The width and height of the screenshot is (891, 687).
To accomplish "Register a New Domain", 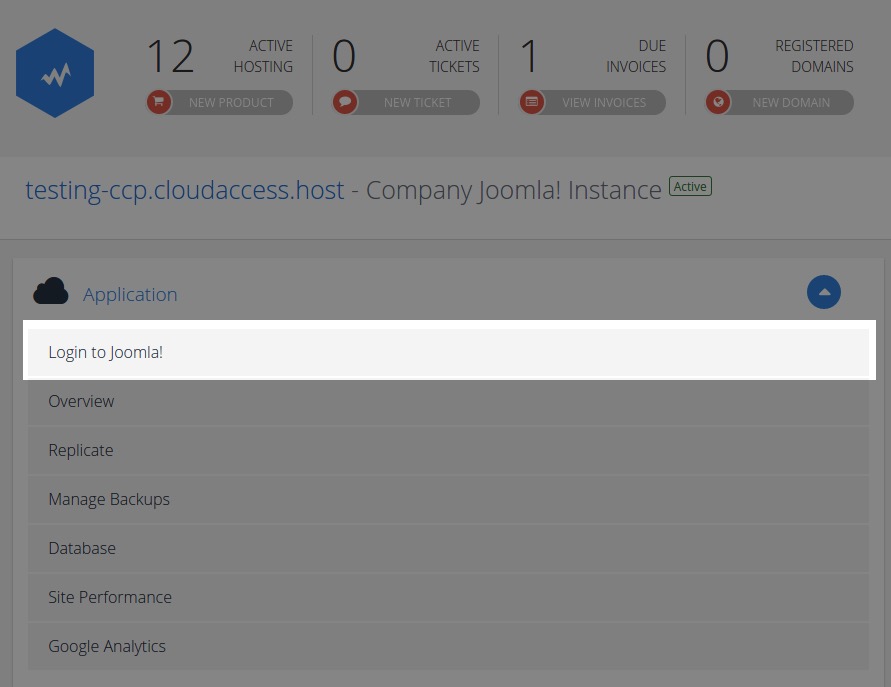I will (780, 102).
